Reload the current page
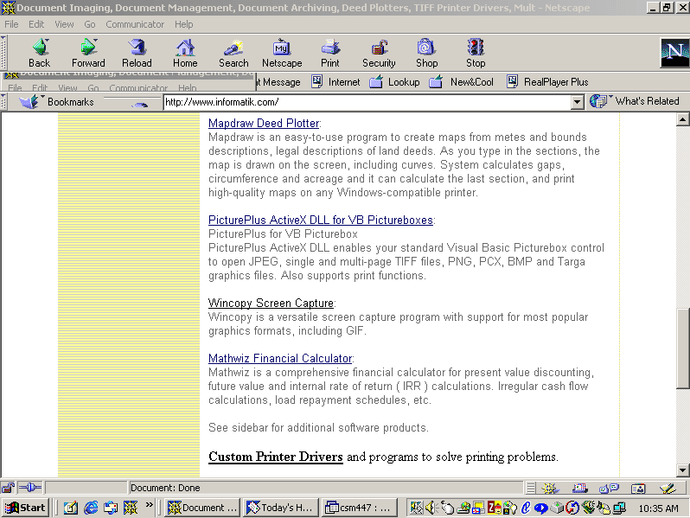This screenshot has height=518, width=690. tap(137, 53)
